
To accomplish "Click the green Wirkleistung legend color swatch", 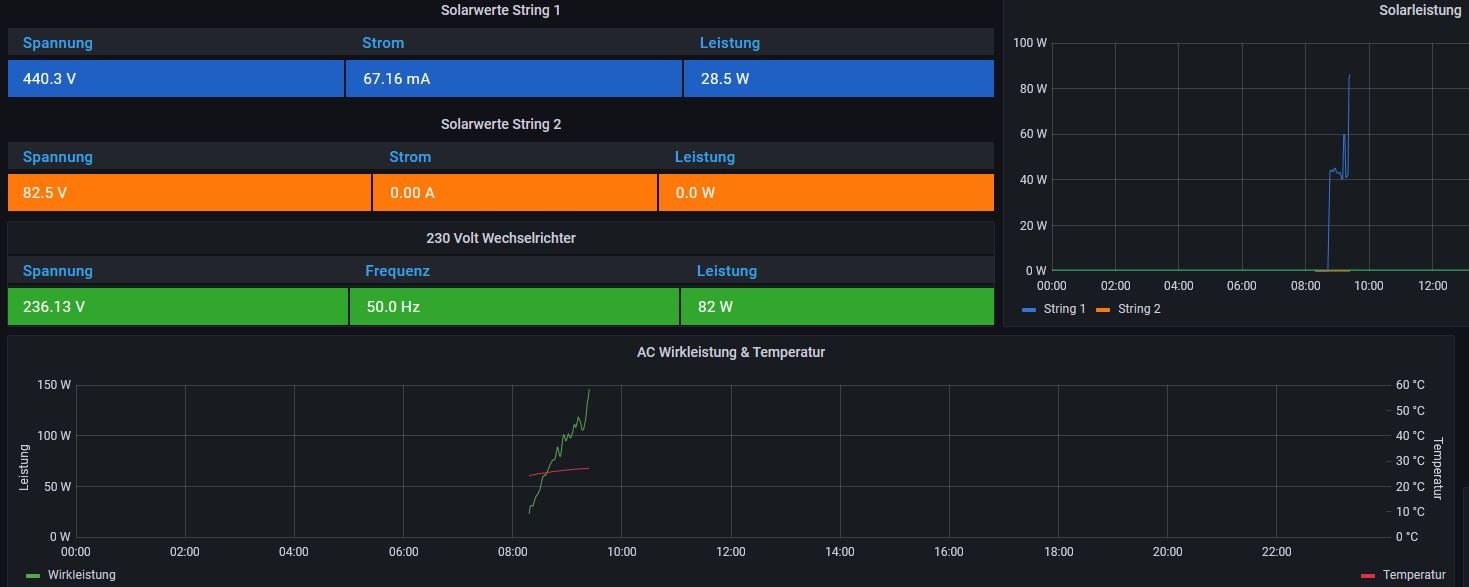I will point(33,576).
